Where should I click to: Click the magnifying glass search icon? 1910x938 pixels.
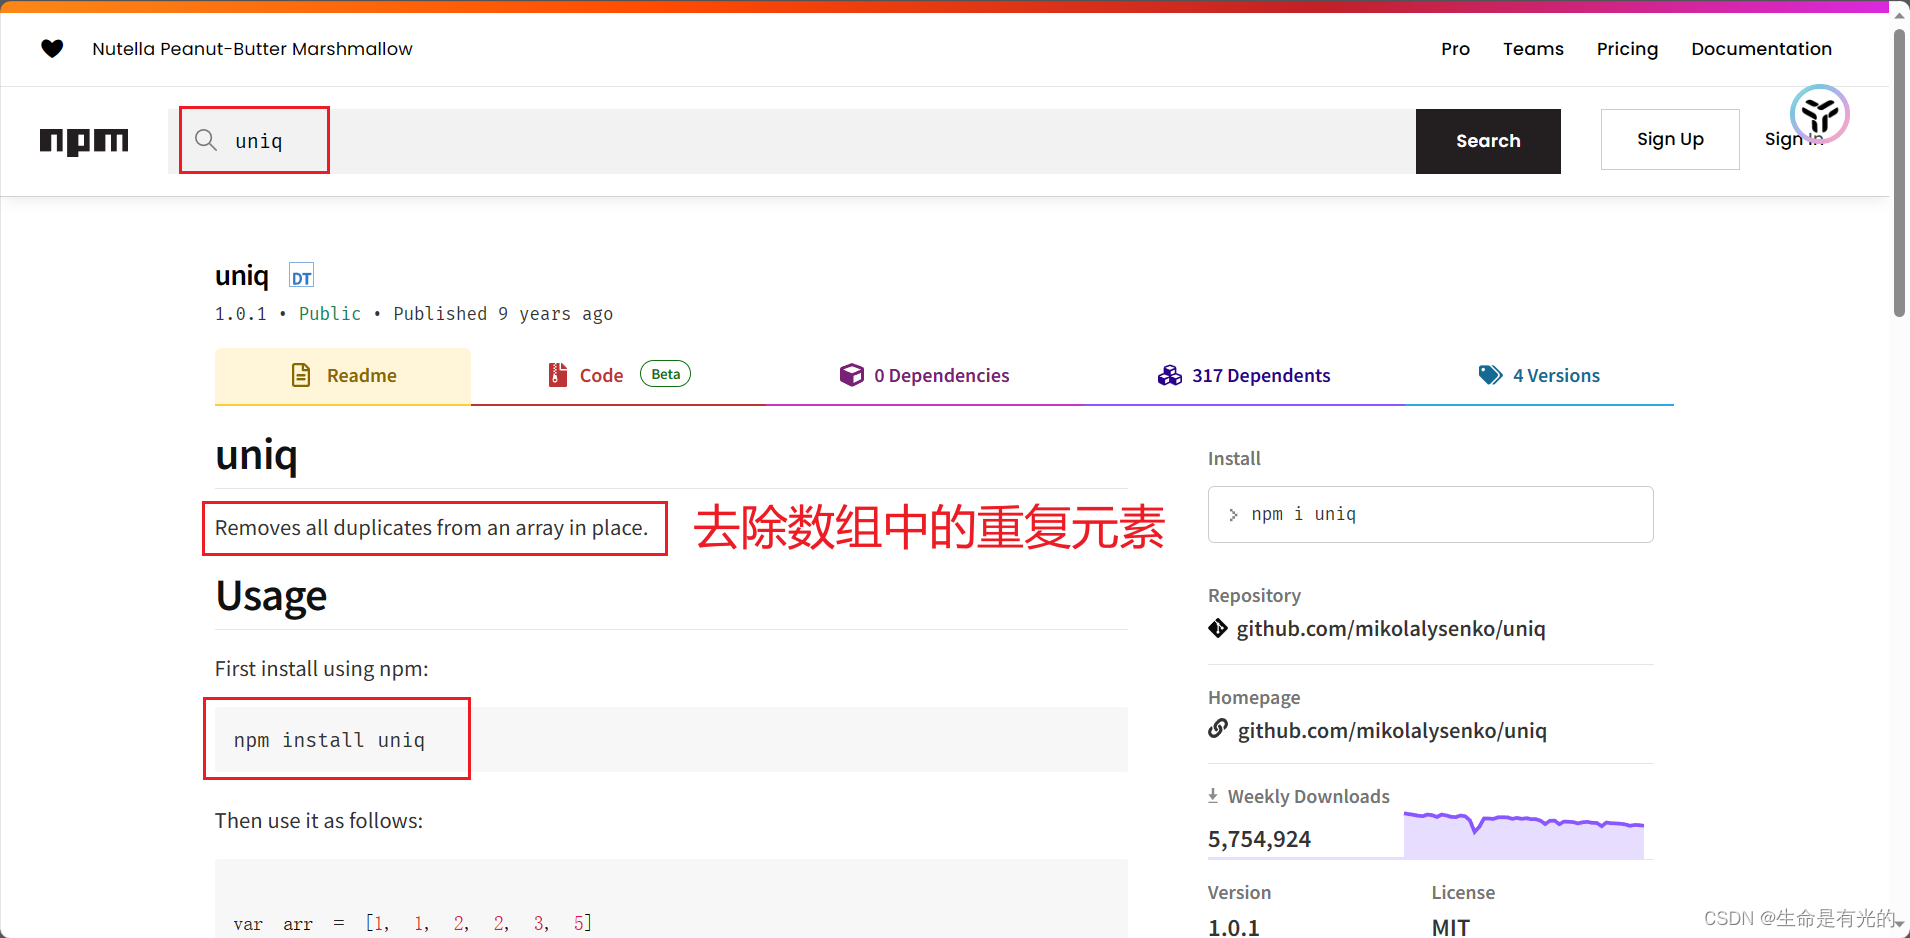pyautogui.click(x=206, y=140)
